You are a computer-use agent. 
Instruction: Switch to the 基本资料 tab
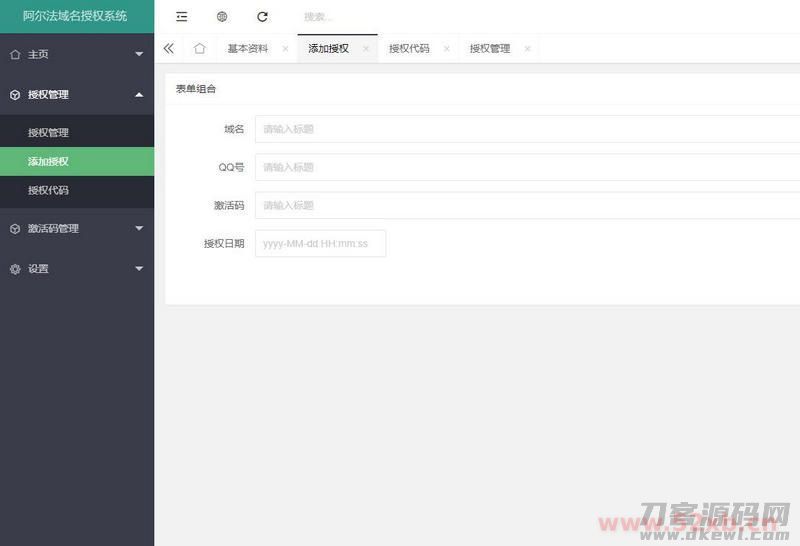(x=247, y=48)
